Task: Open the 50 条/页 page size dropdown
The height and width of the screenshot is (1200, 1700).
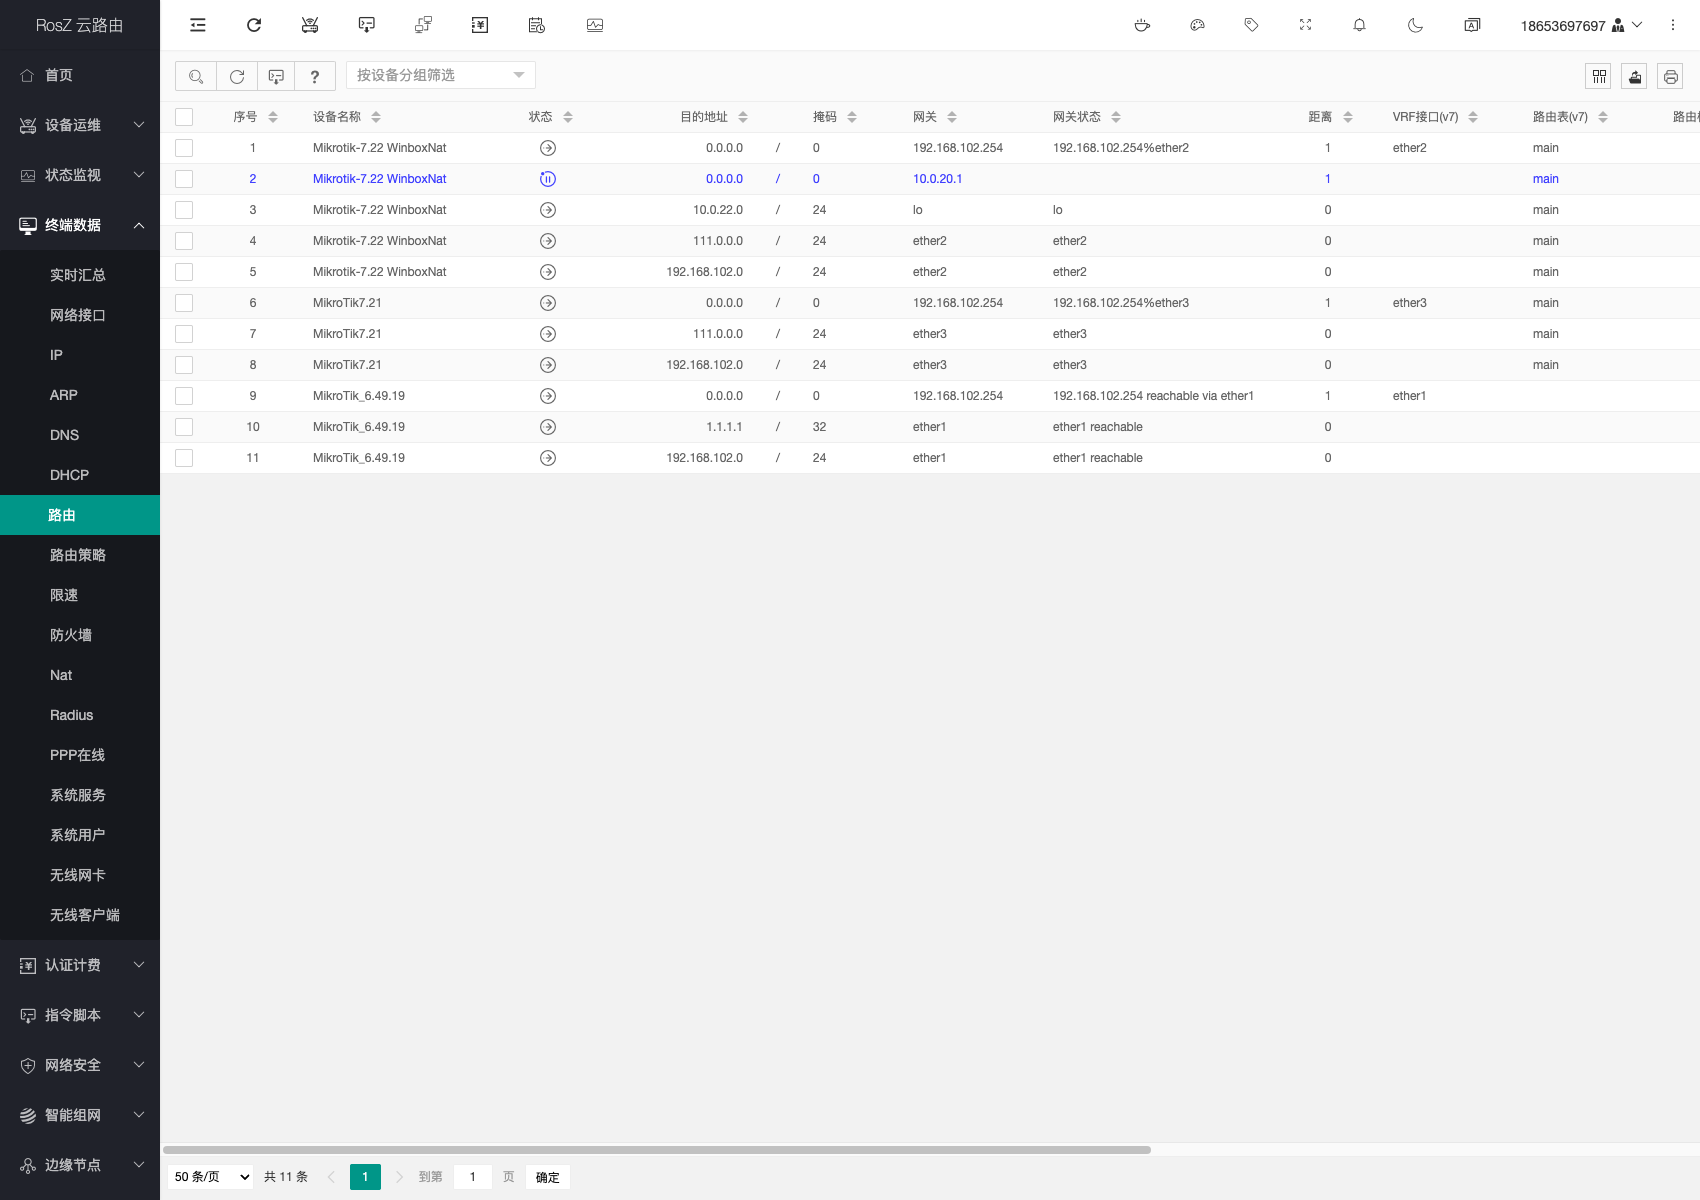Action: pos(211,1177)
